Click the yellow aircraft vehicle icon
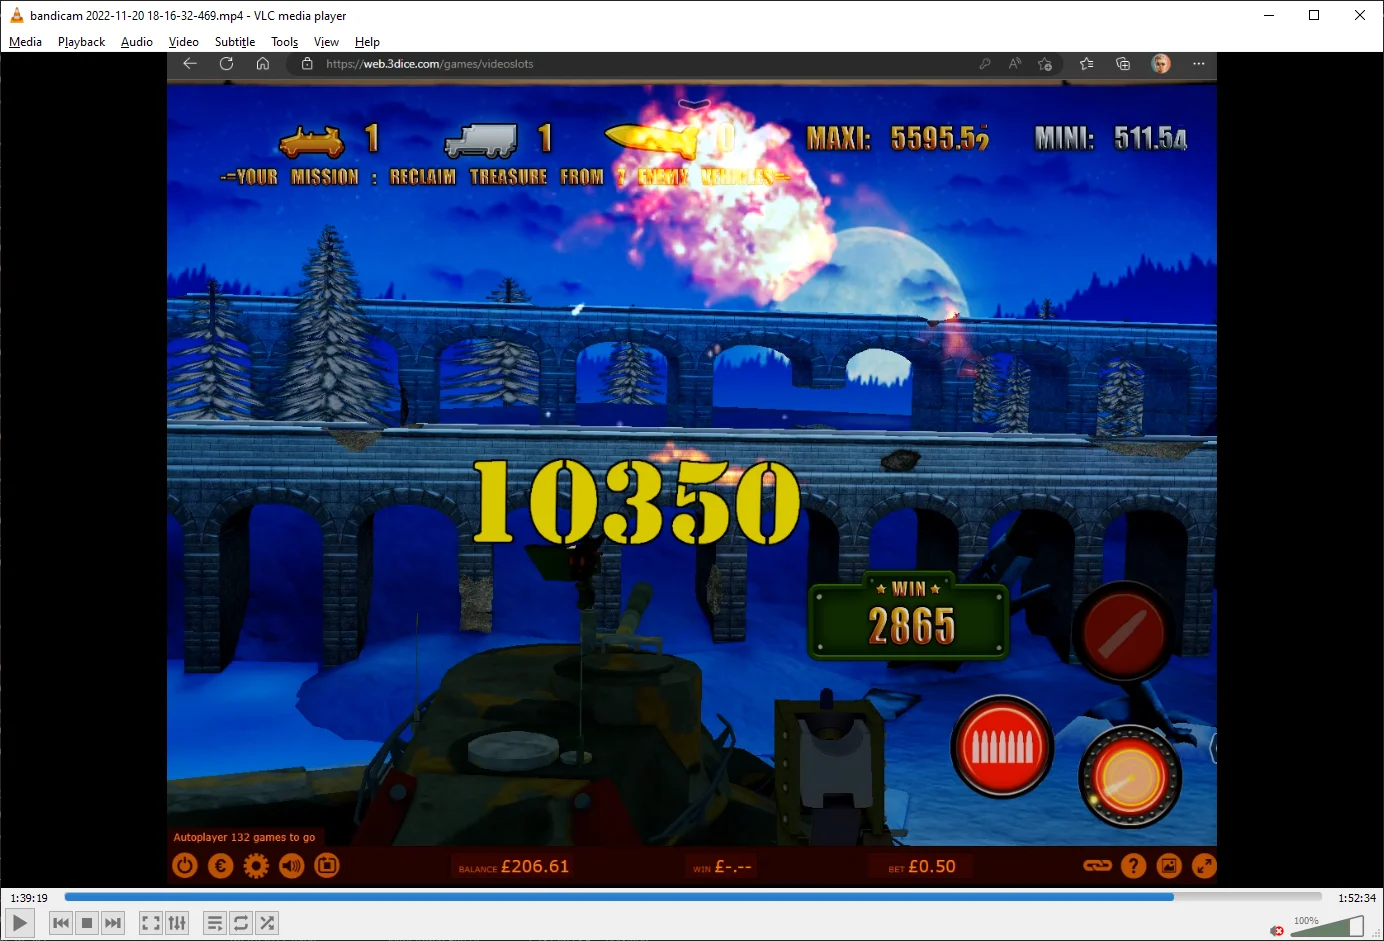The image size is (1384, 941). (652, 140)
